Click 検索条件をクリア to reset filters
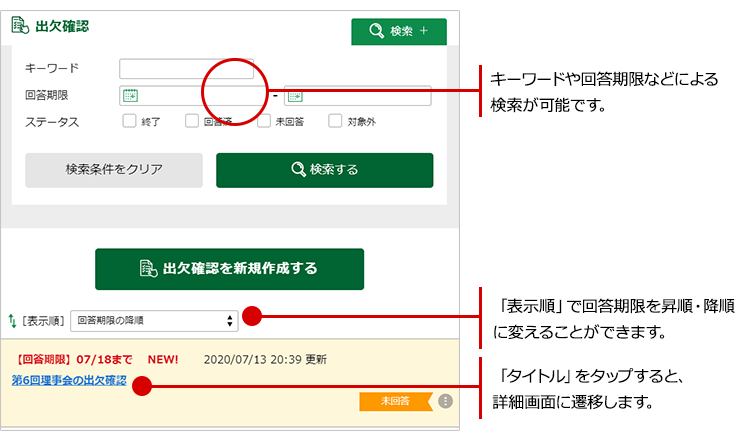This screenshot has height=441, width=750. click(x=114, y=170)
